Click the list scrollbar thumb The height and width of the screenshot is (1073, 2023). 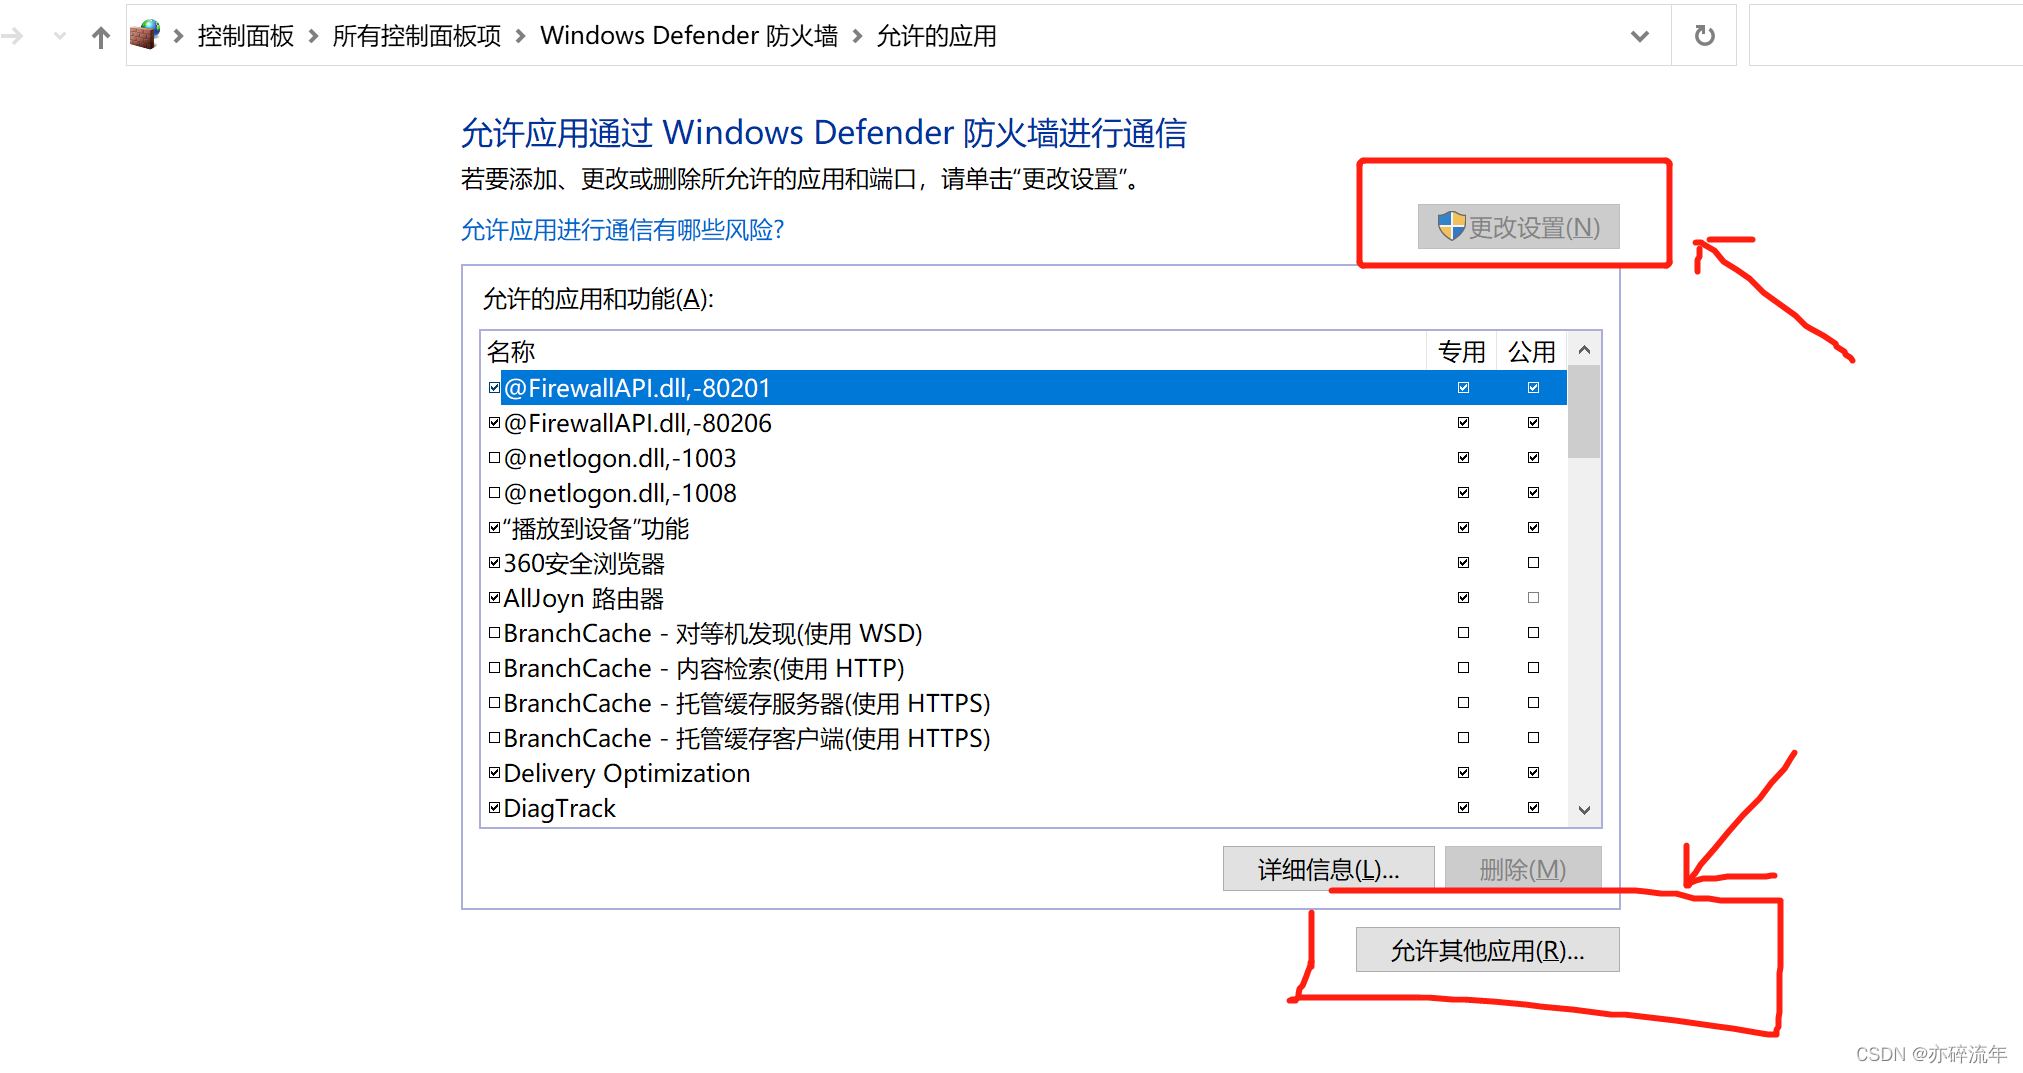(x=1584, y=412)
